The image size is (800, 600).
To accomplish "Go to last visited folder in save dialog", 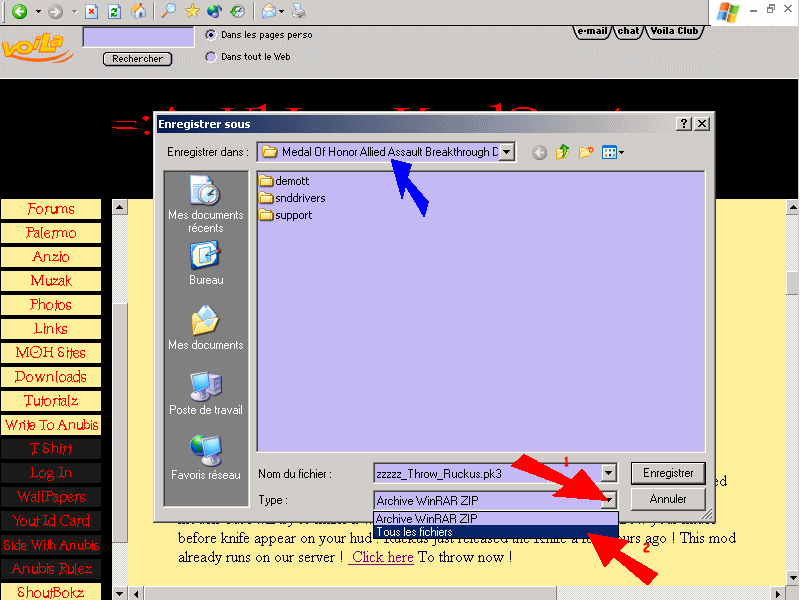I will [x=539, y=152].
